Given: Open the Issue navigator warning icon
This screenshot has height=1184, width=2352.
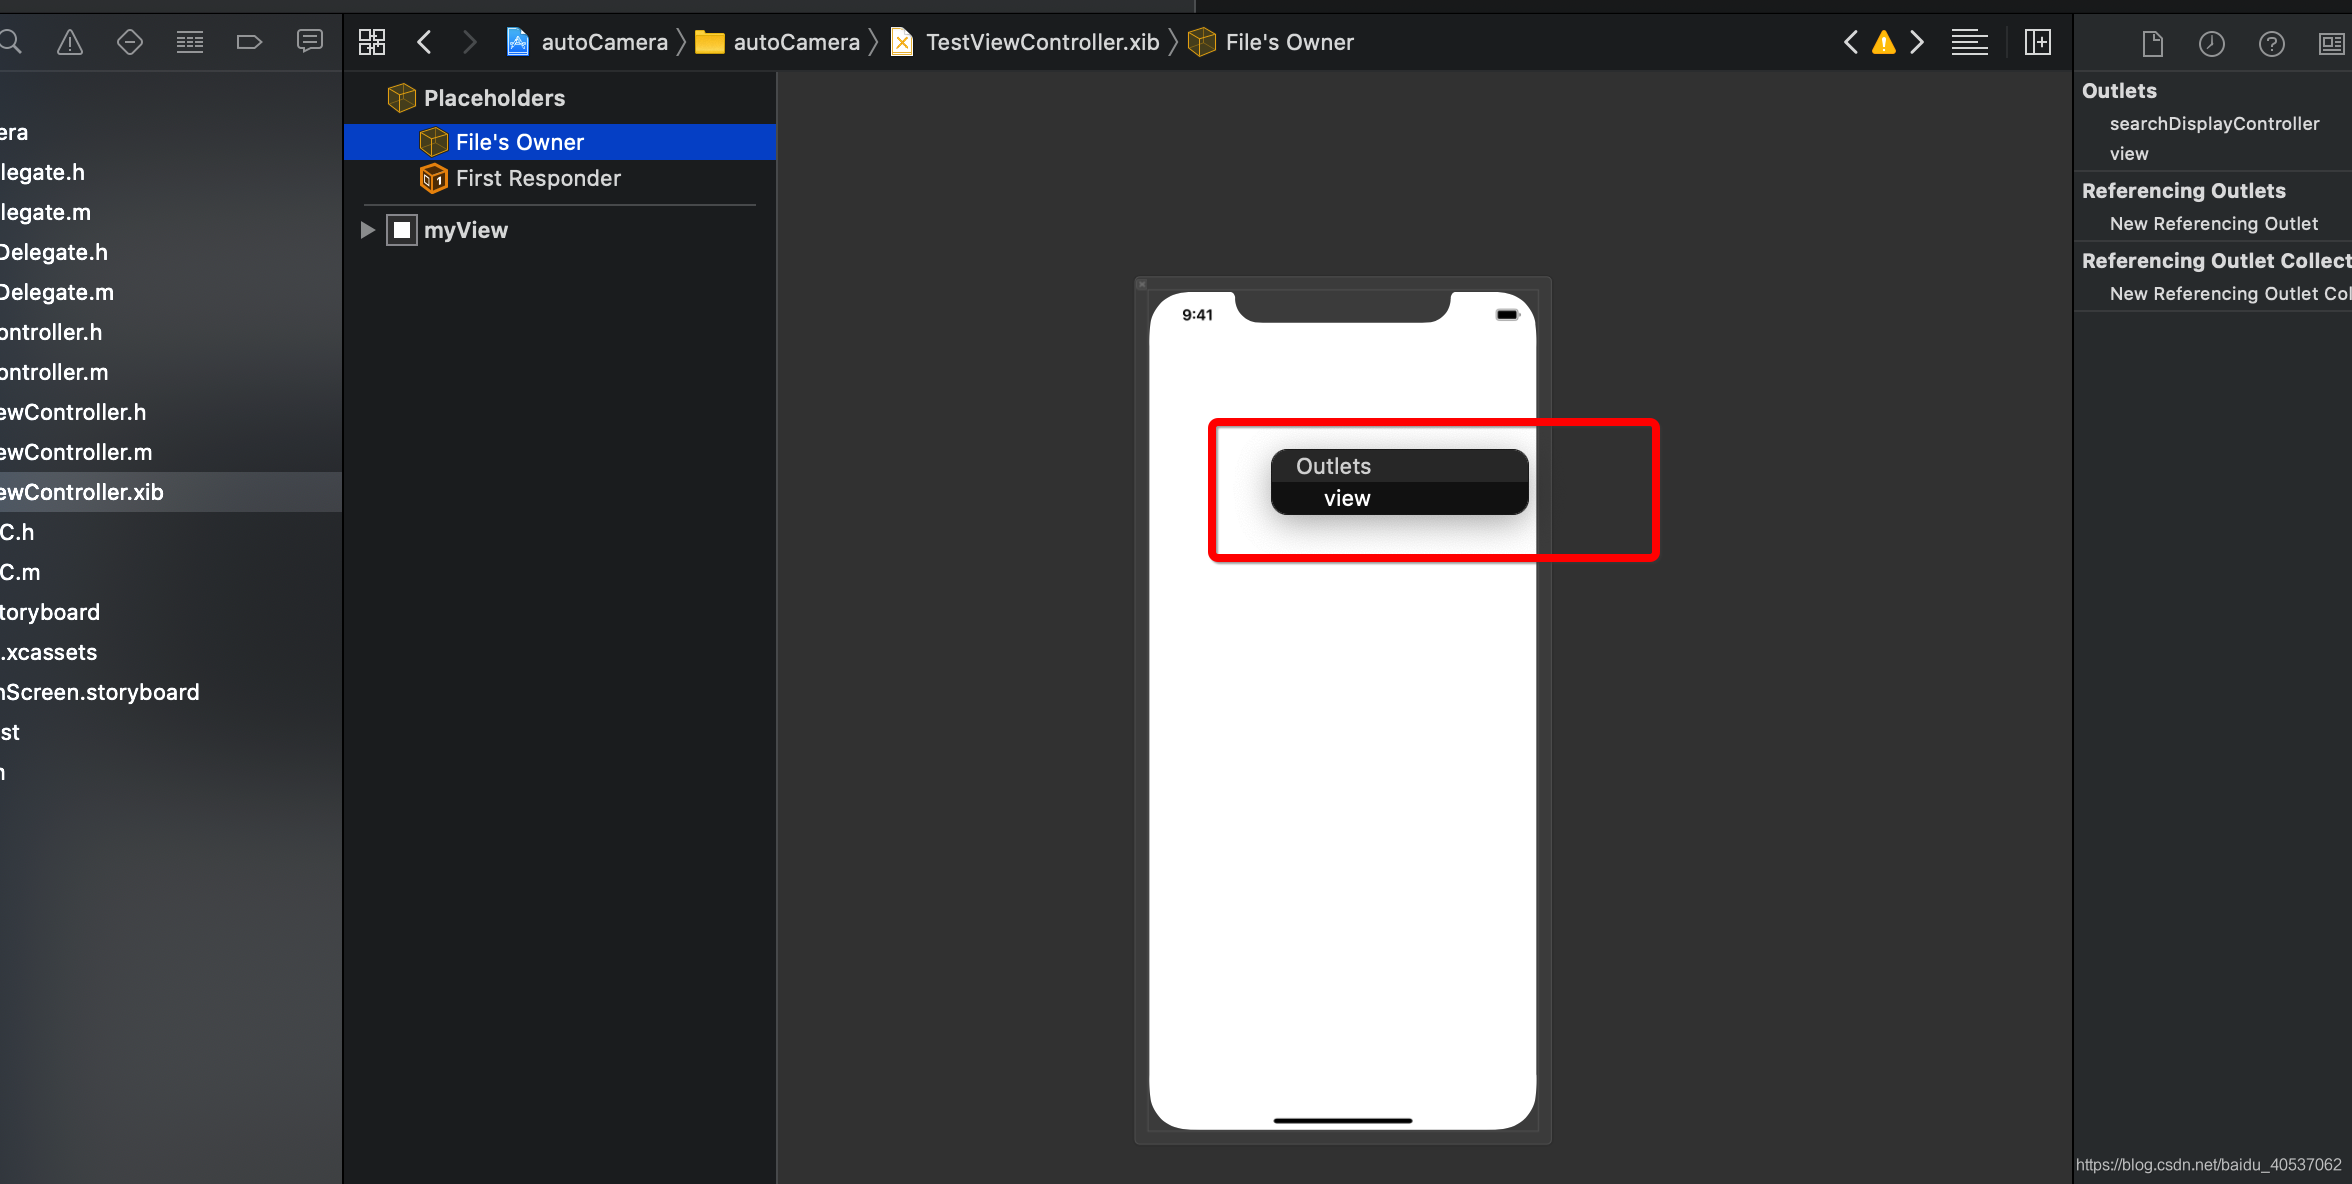Looking at the screenshot, I should point(70,42).
